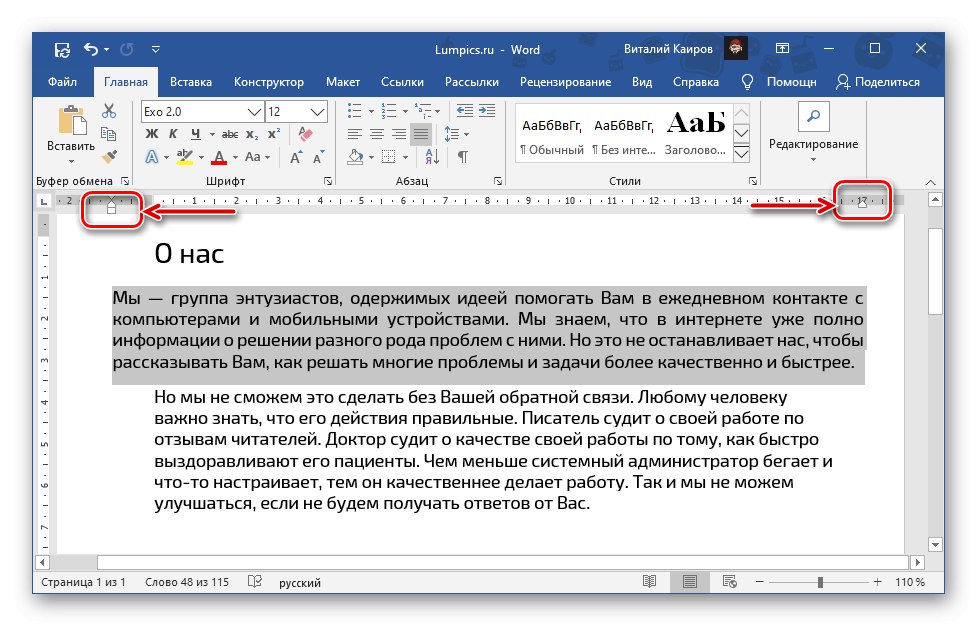977x626 pixels.
Task: Toggle underline formatting with the Ч icon
Action: click(197, 133)
